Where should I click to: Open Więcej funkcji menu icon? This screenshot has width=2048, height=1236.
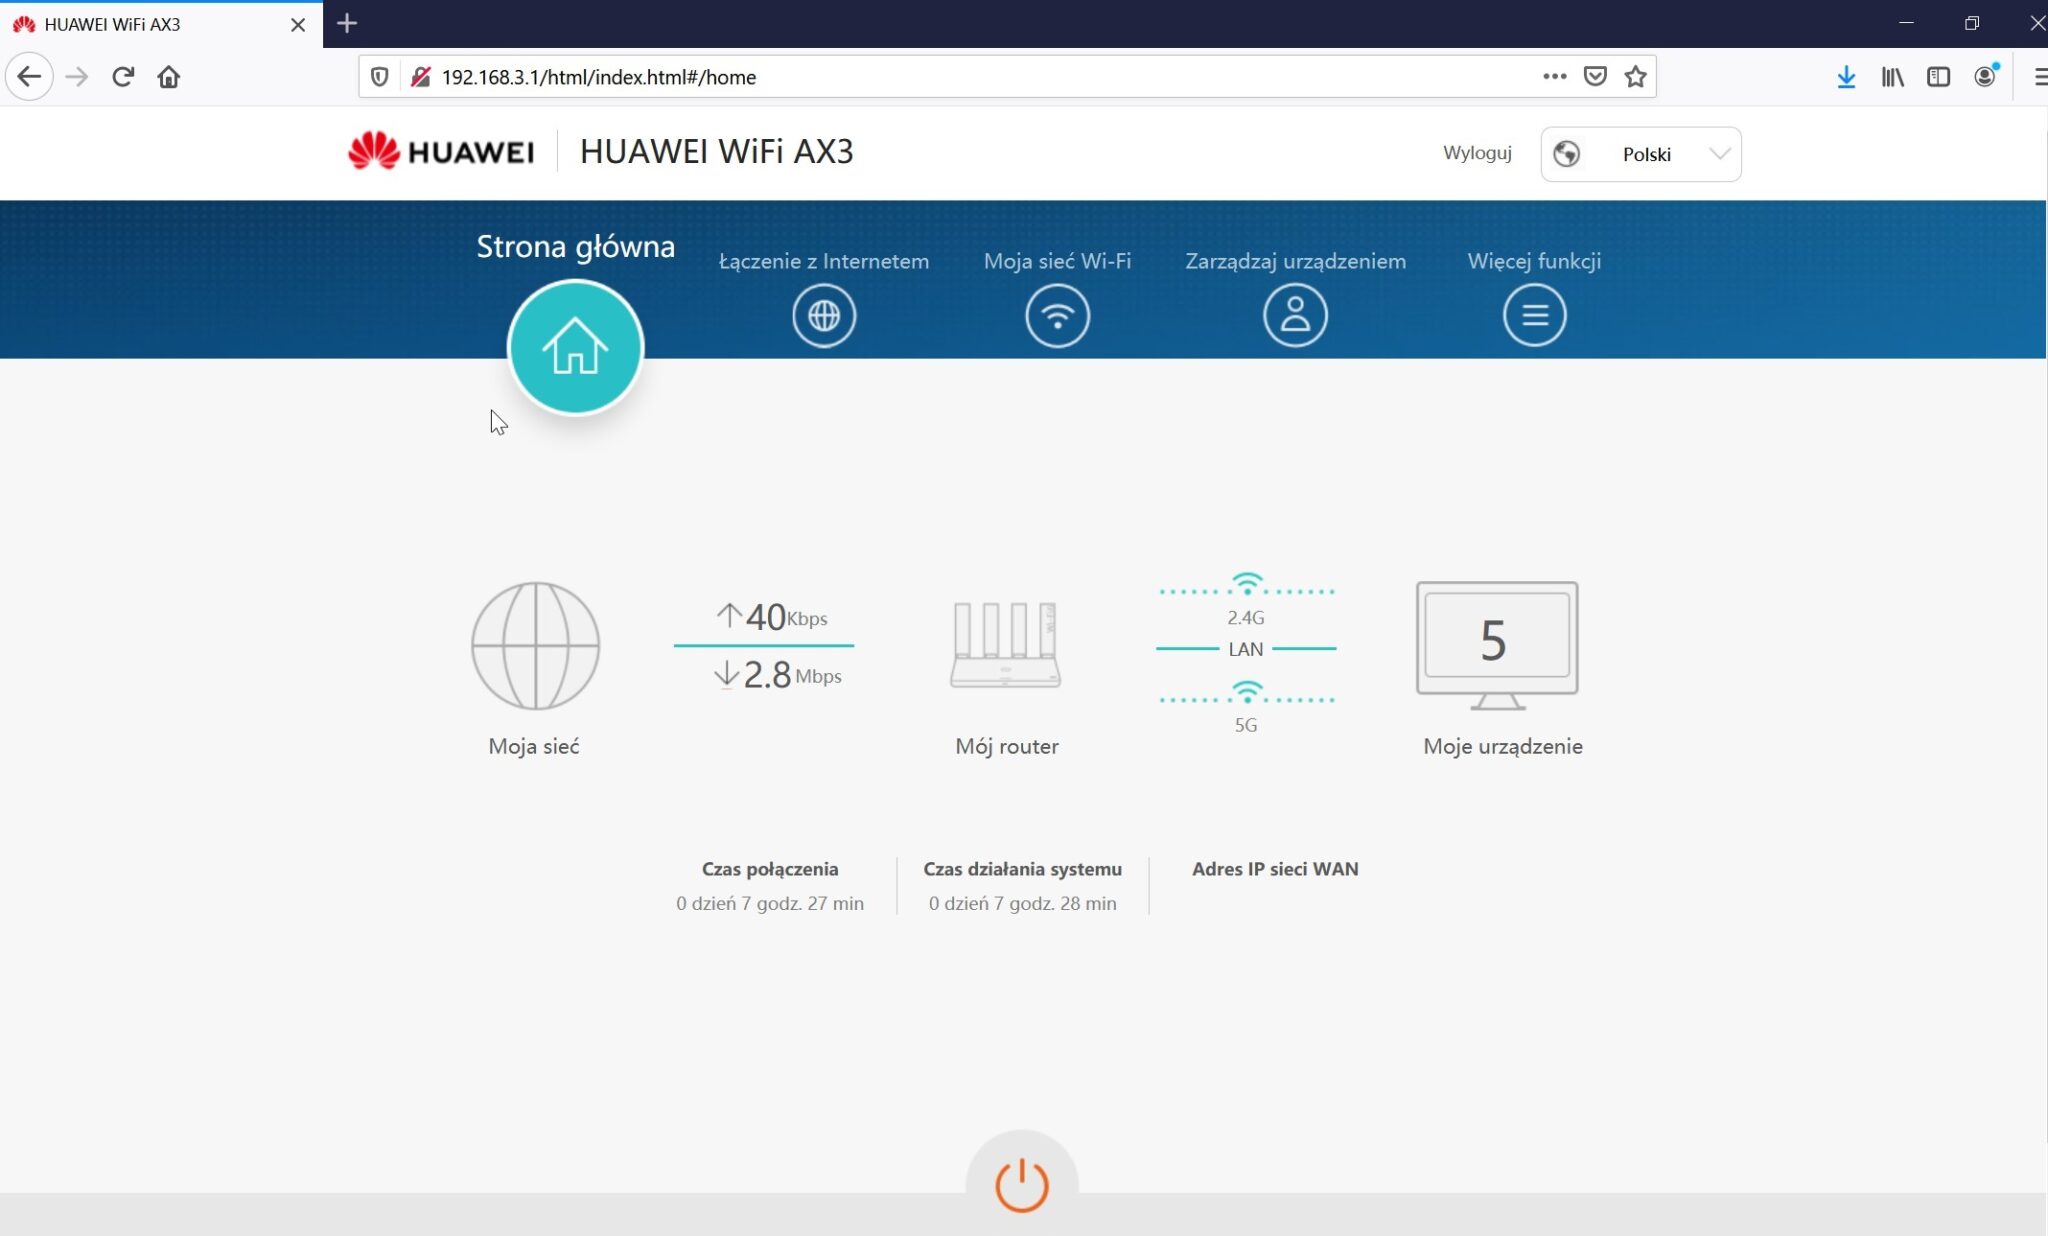point(1534,315)
